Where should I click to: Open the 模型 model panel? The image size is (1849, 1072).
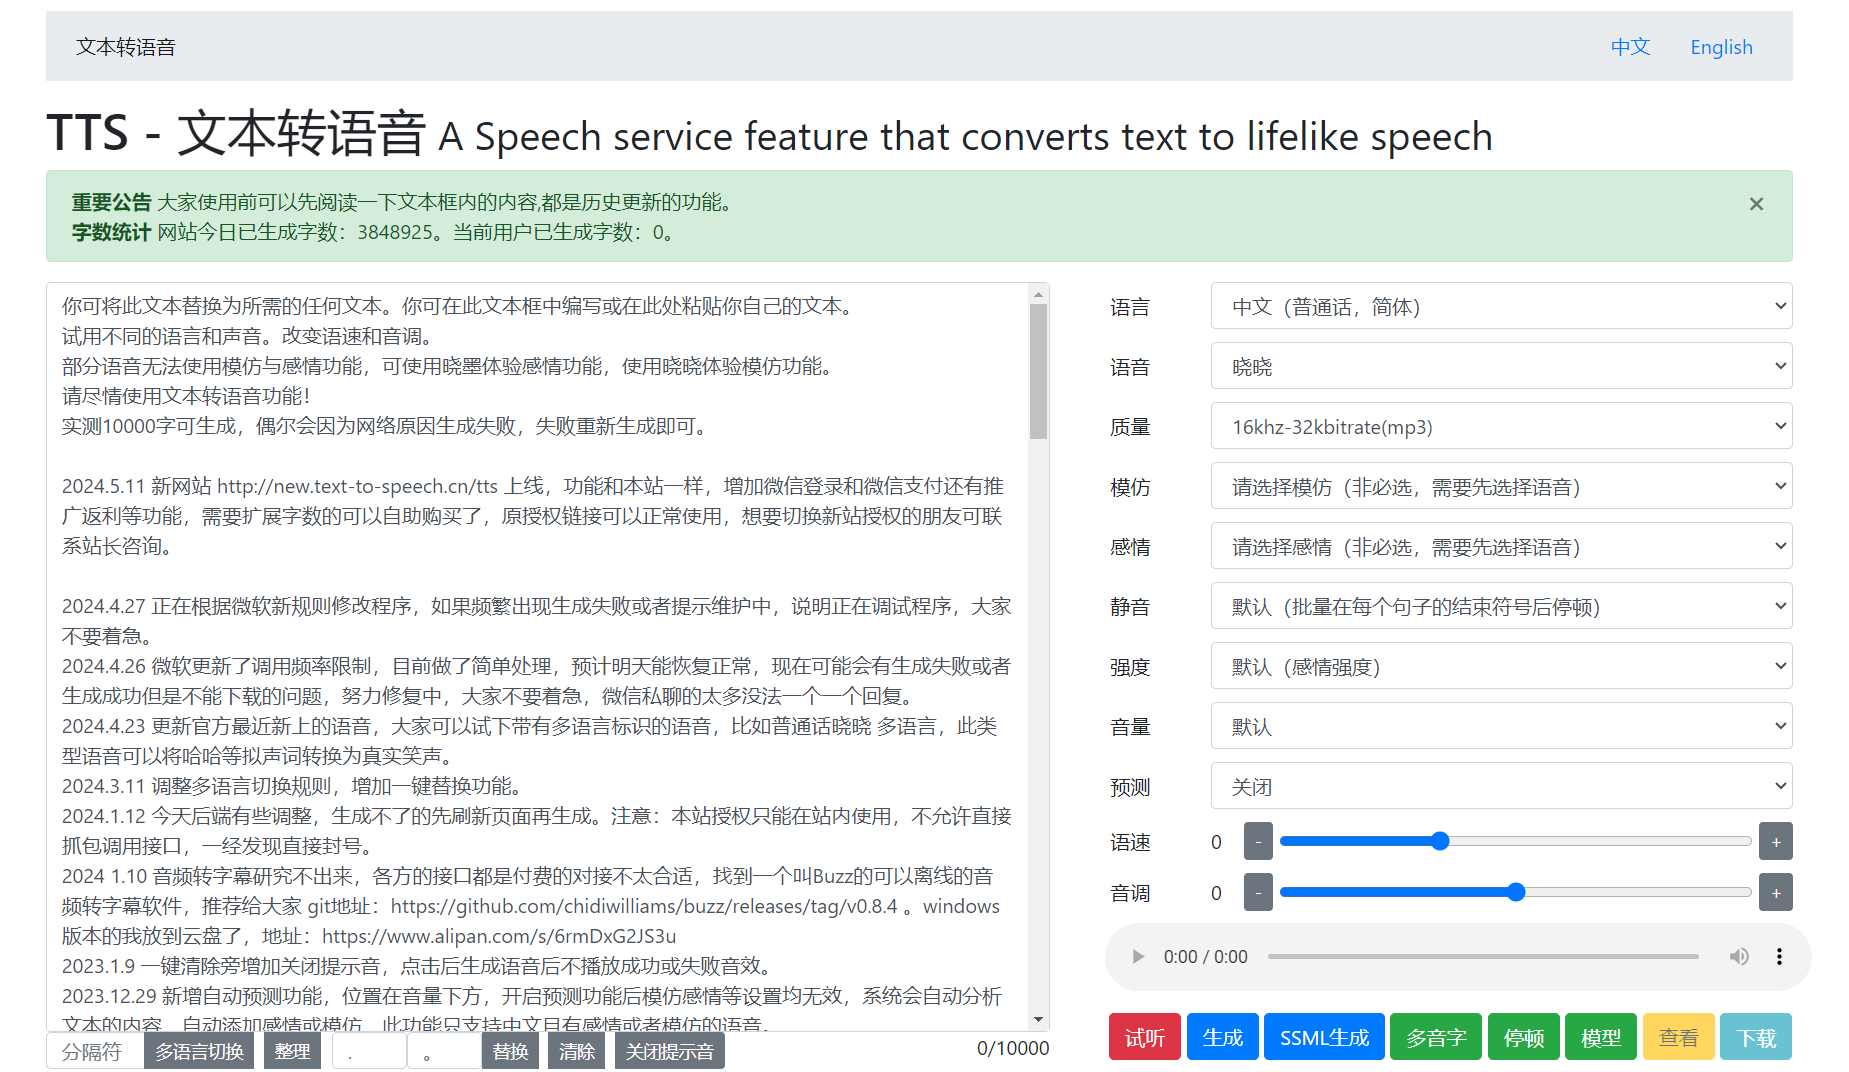[x=1600, y=1037]
